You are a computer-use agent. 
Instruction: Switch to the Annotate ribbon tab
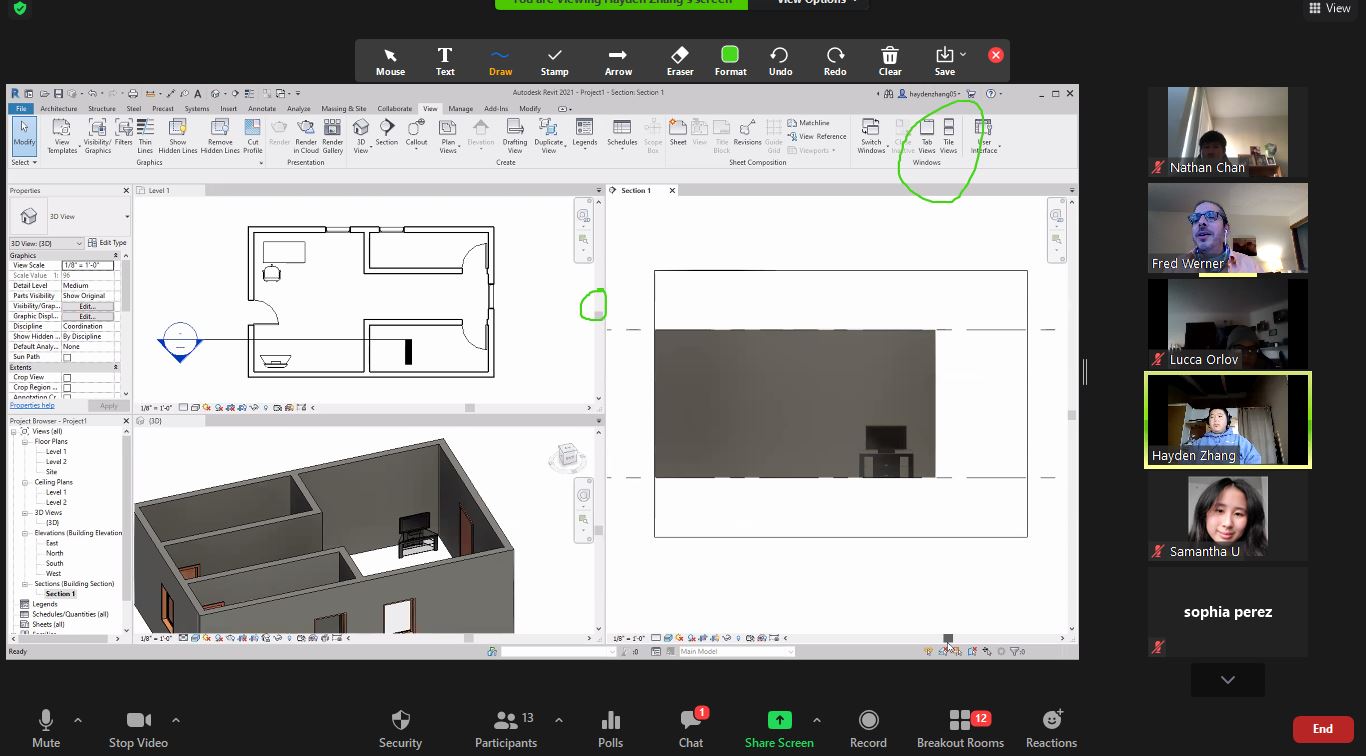tap(262, 109)
